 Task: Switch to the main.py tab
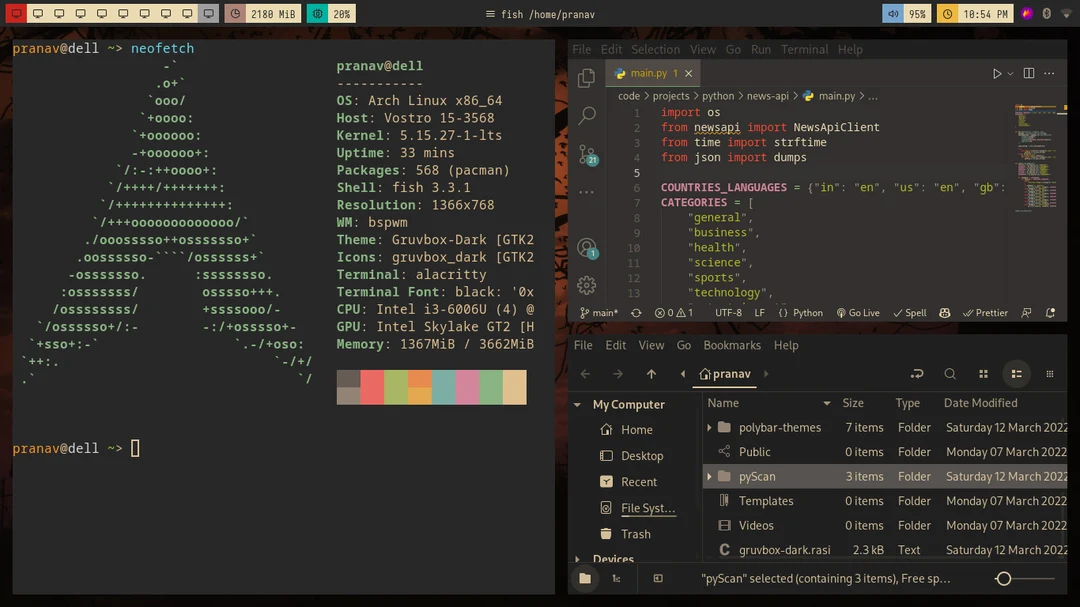(x=651, y=72)
